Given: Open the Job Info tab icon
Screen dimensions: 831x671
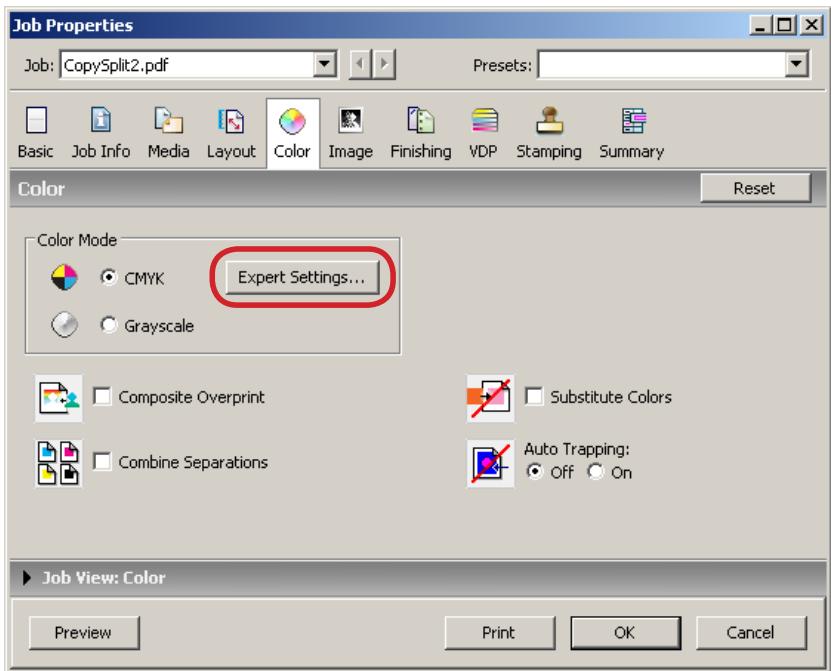Looking at the screenshot, I should pos(101,119).
